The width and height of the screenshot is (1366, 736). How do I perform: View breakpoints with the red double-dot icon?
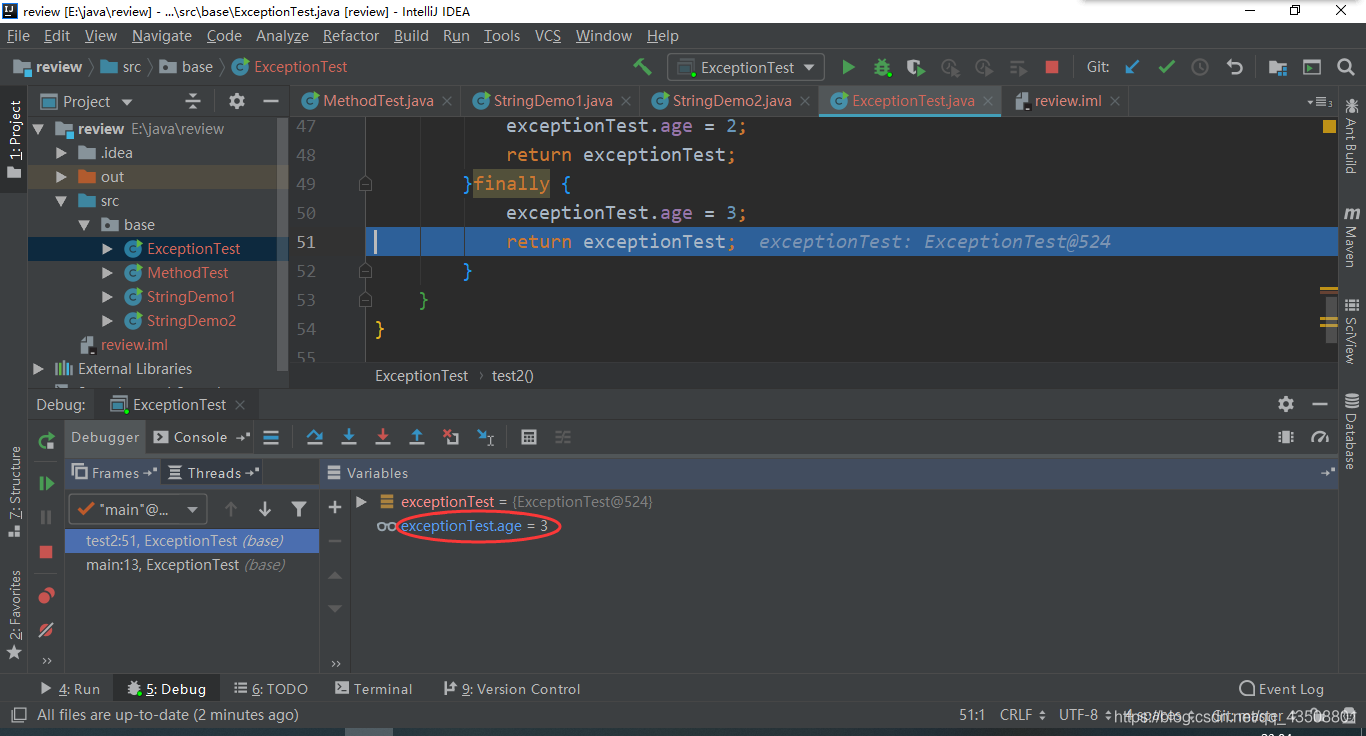pyautogui.click(x=46, y=596)
